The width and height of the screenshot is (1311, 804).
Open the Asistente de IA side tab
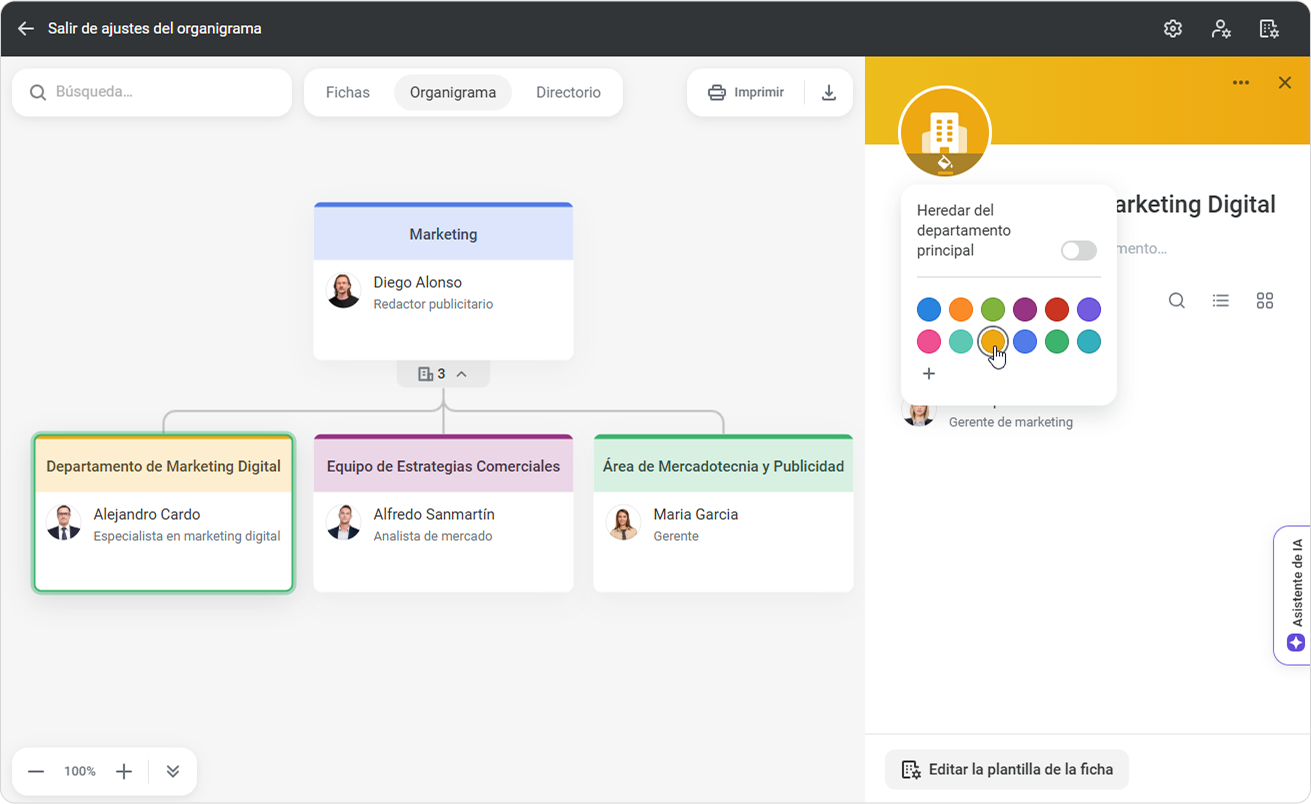[x=1295, y=595]
